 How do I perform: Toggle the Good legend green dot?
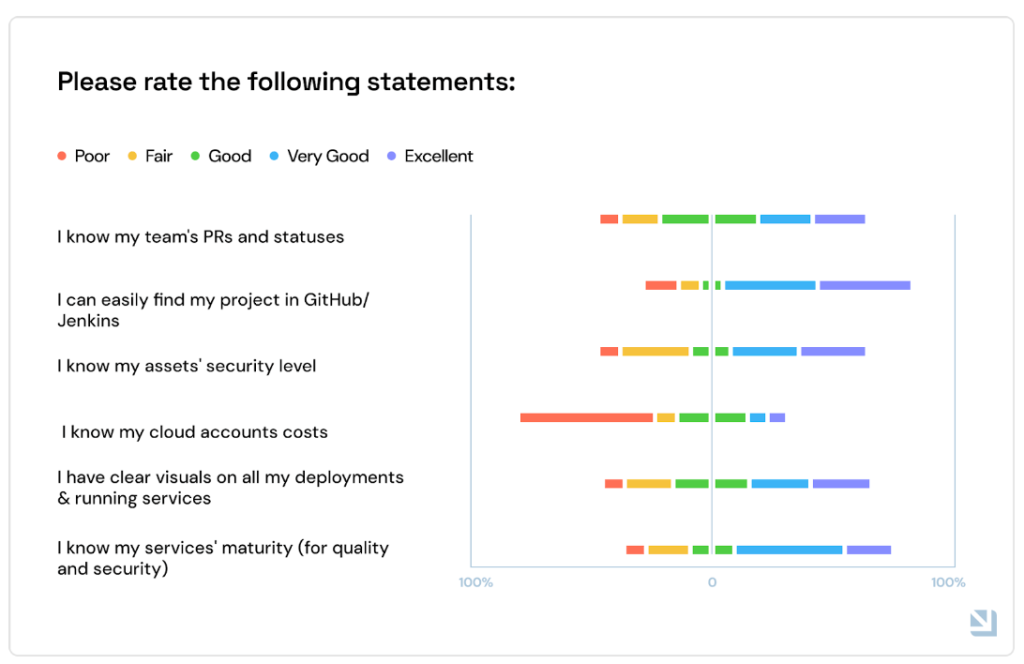pos(195,156)
